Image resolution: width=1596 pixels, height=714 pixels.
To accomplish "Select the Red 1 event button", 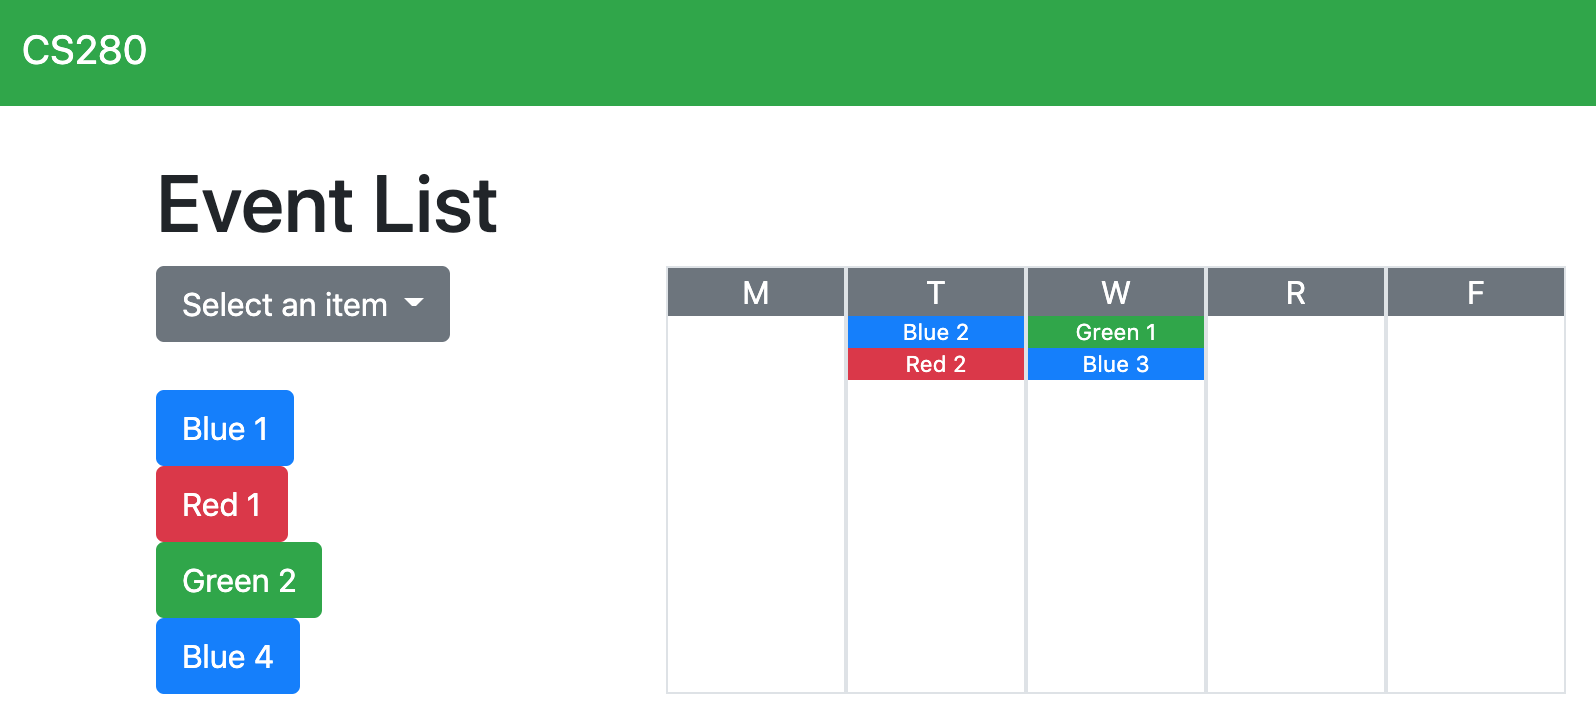I will 222,505.
